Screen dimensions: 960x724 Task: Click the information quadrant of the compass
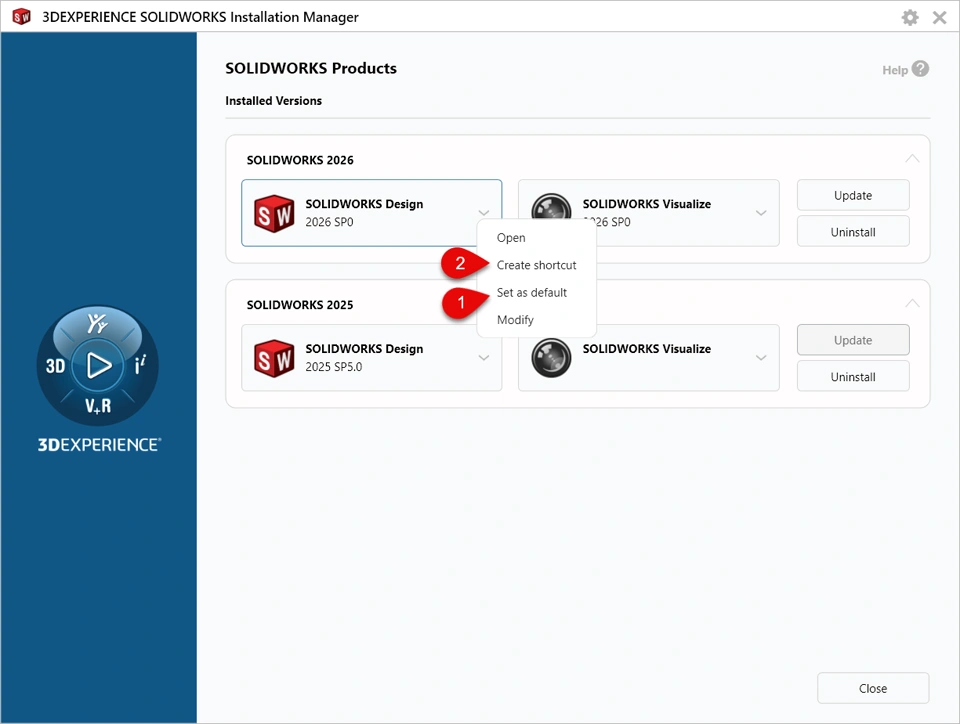140,365
